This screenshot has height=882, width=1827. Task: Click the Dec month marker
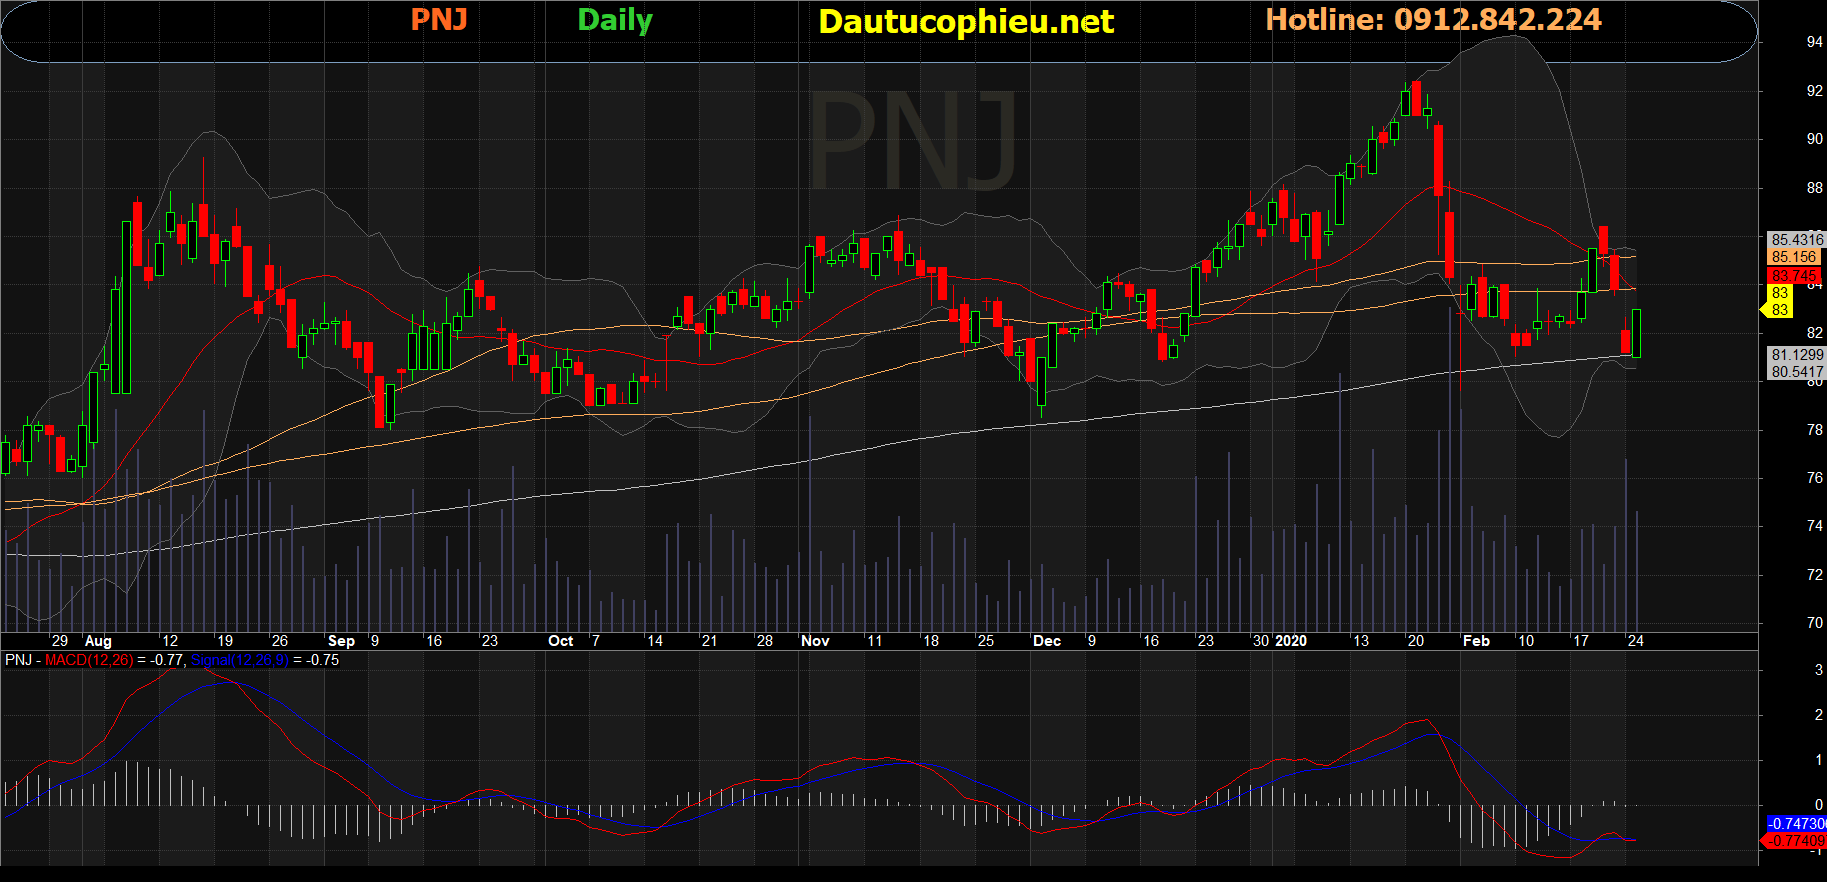[1046, 641]
